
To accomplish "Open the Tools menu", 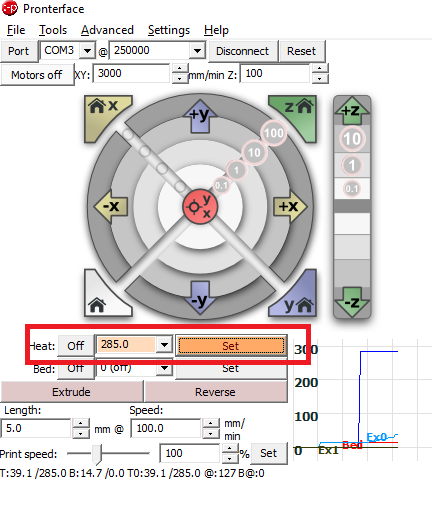I will (53, 30).
